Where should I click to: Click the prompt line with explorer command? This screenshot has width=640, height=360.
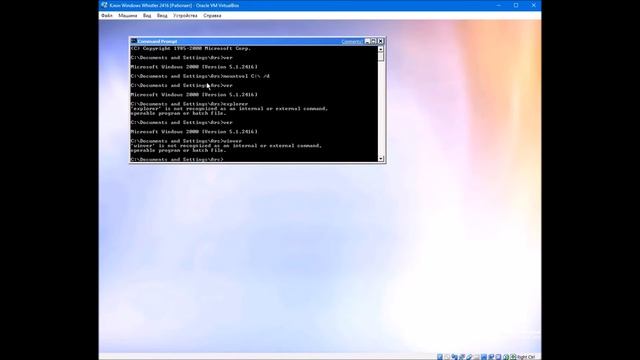tap(189, 104)
